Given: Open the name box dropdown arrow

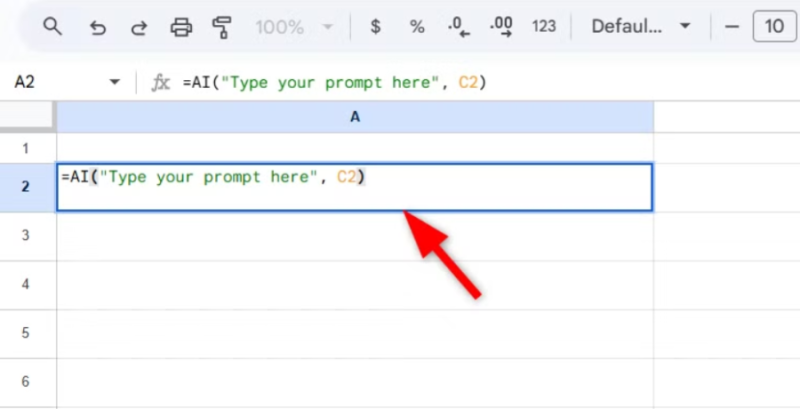Looking at the screenshot, I should 114,83.
